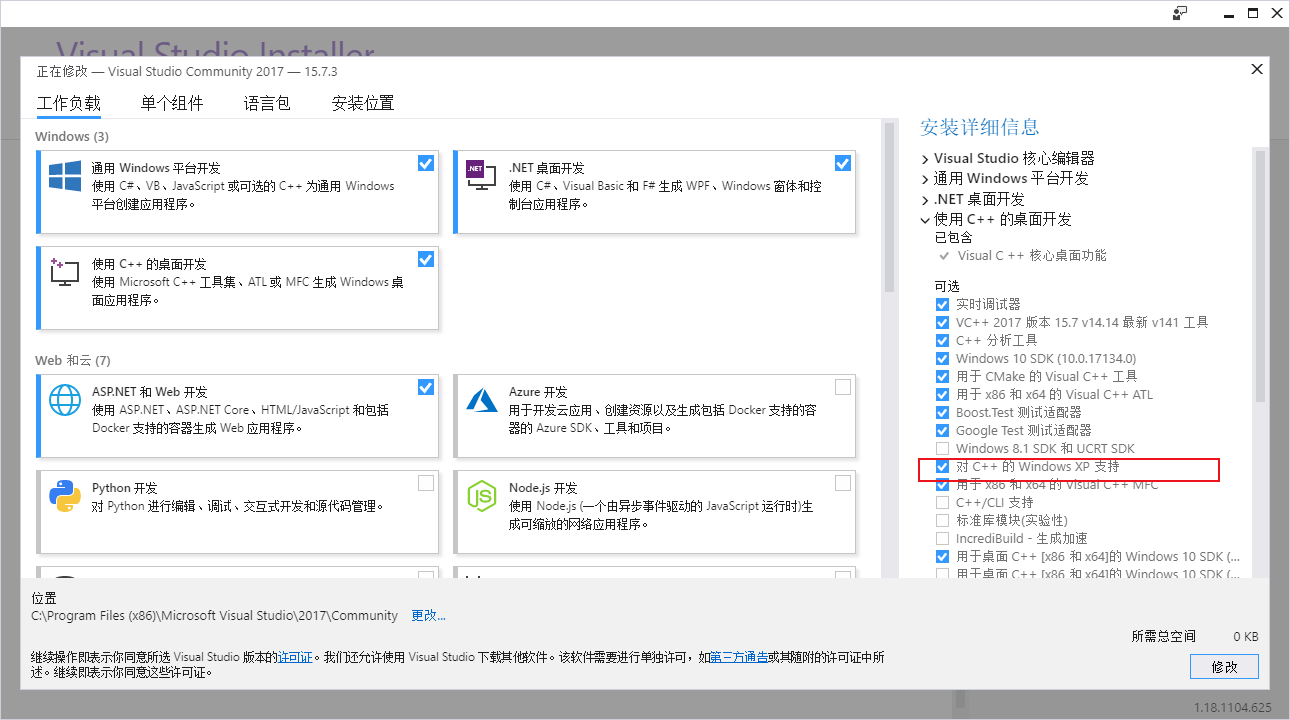This screenshot has height=720, width=1290.
Task: Click the 可选 section label
Action: point(946,286)
